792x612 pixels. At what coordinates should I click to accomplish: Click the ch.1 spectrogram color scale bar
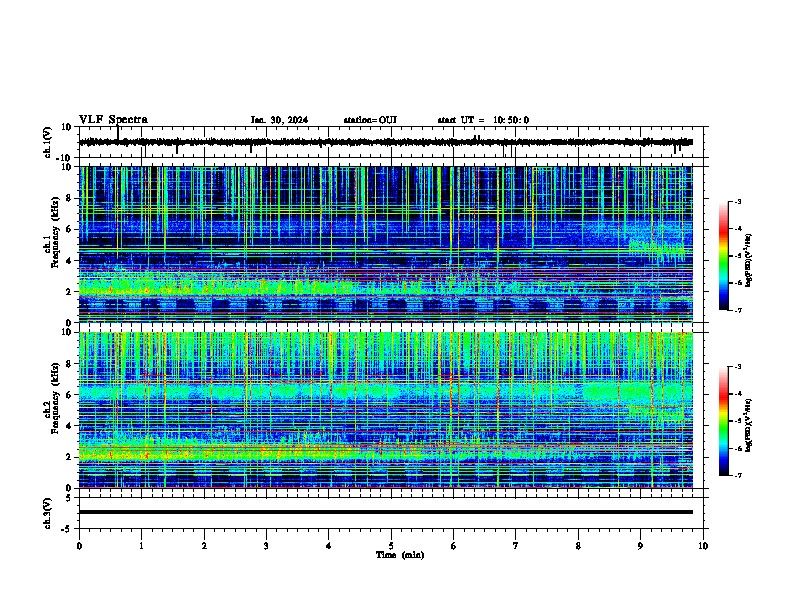coord(724,256)
